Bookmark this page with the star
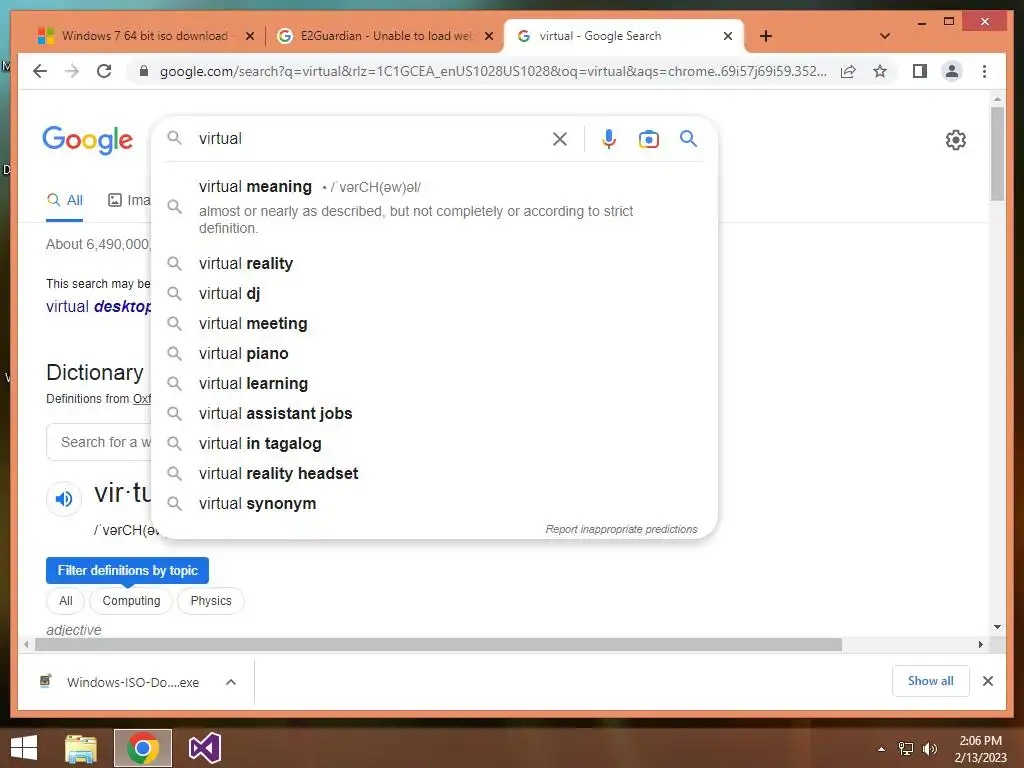1024x768 pixels. coord(880,71)
